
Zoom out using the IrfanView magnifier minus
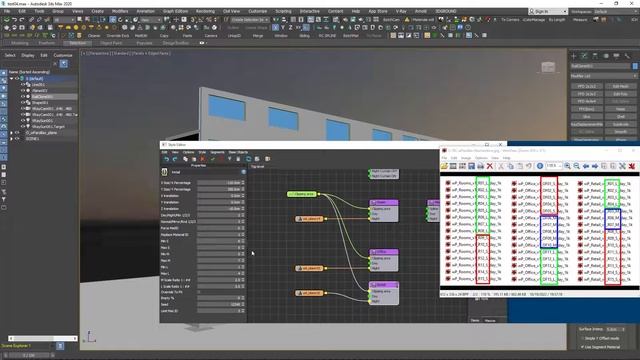(x=576, y=166)
